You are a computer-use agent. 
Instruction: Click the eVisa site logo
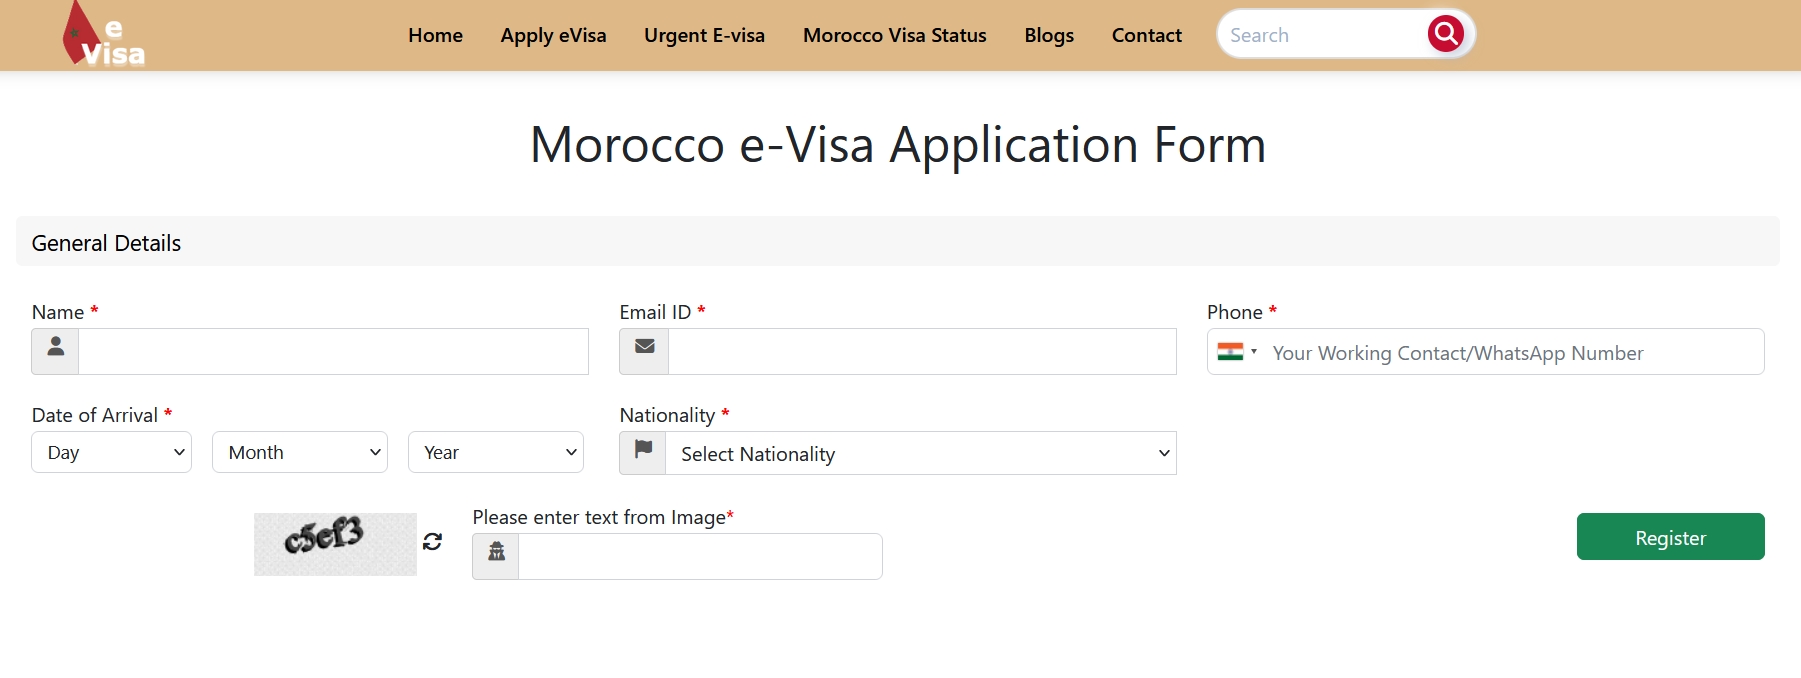tap(104, 36)
